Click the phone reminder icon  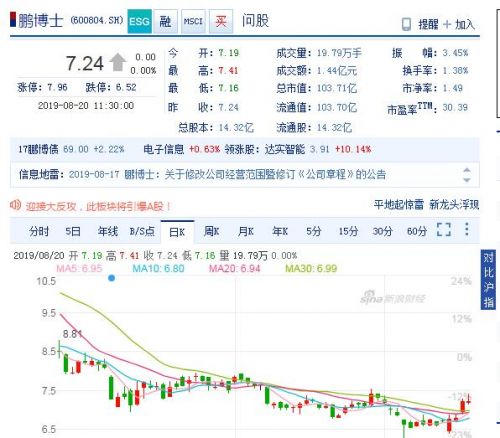point(406,24)
